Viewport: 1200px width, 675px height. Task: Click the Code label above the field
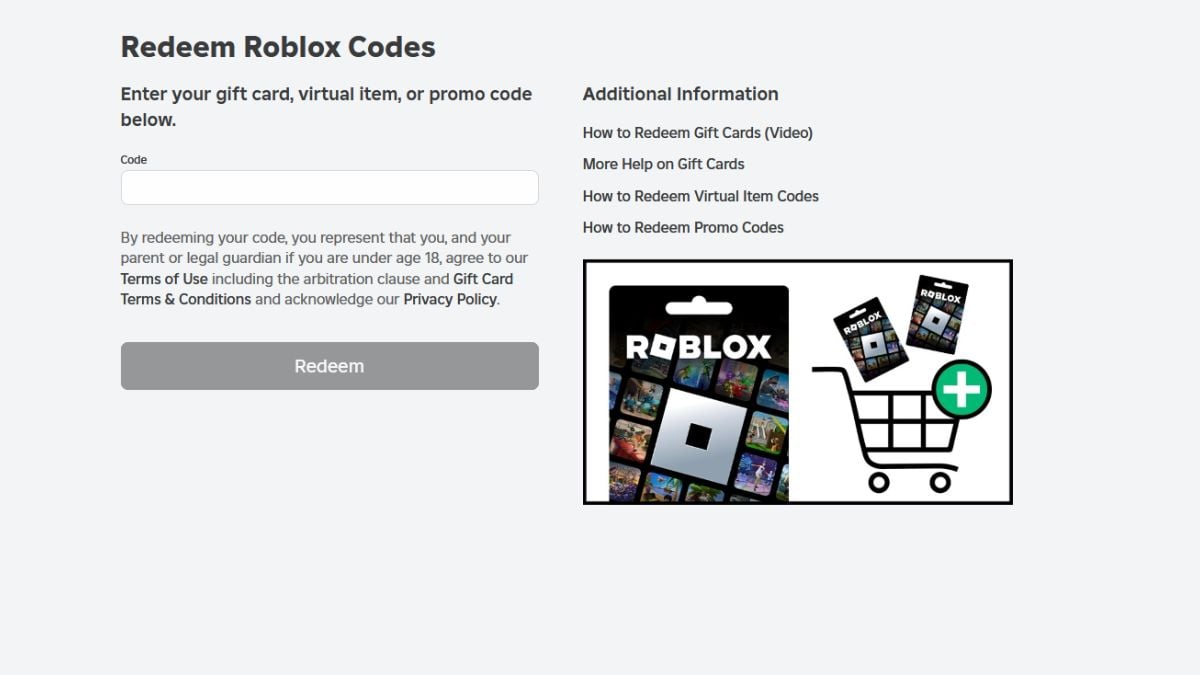(134, 160)
